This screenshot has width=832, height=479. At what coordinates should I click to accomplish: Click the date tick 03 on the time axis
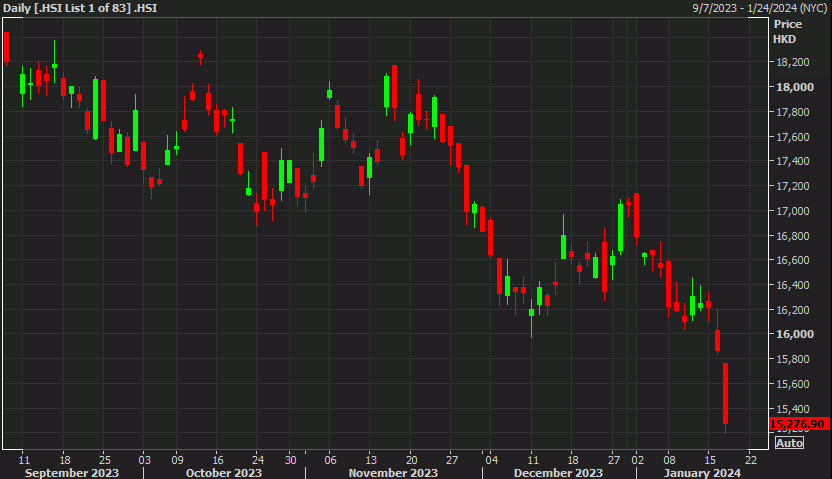pyautogui.click(x=144, y=460)
